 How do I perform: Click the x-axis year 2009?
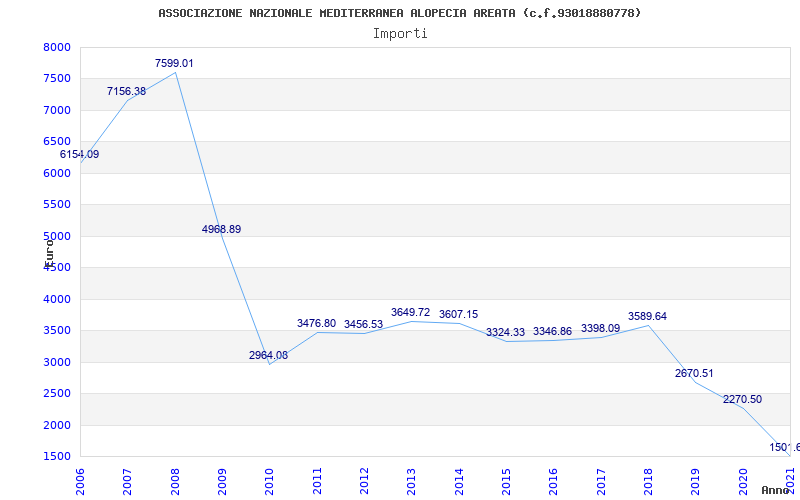point(222,482)
